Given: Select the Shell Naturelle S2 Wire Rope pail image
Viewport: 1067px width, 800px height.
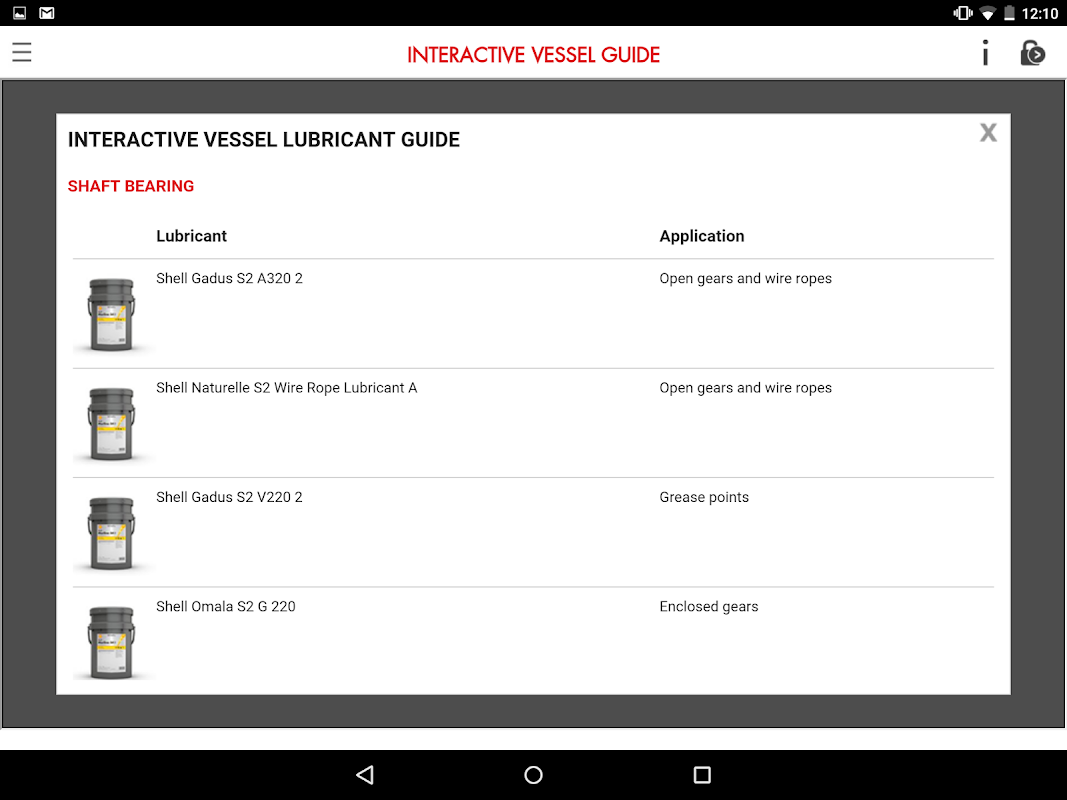Looking at the screenshot, I should [x=112, y=424].
